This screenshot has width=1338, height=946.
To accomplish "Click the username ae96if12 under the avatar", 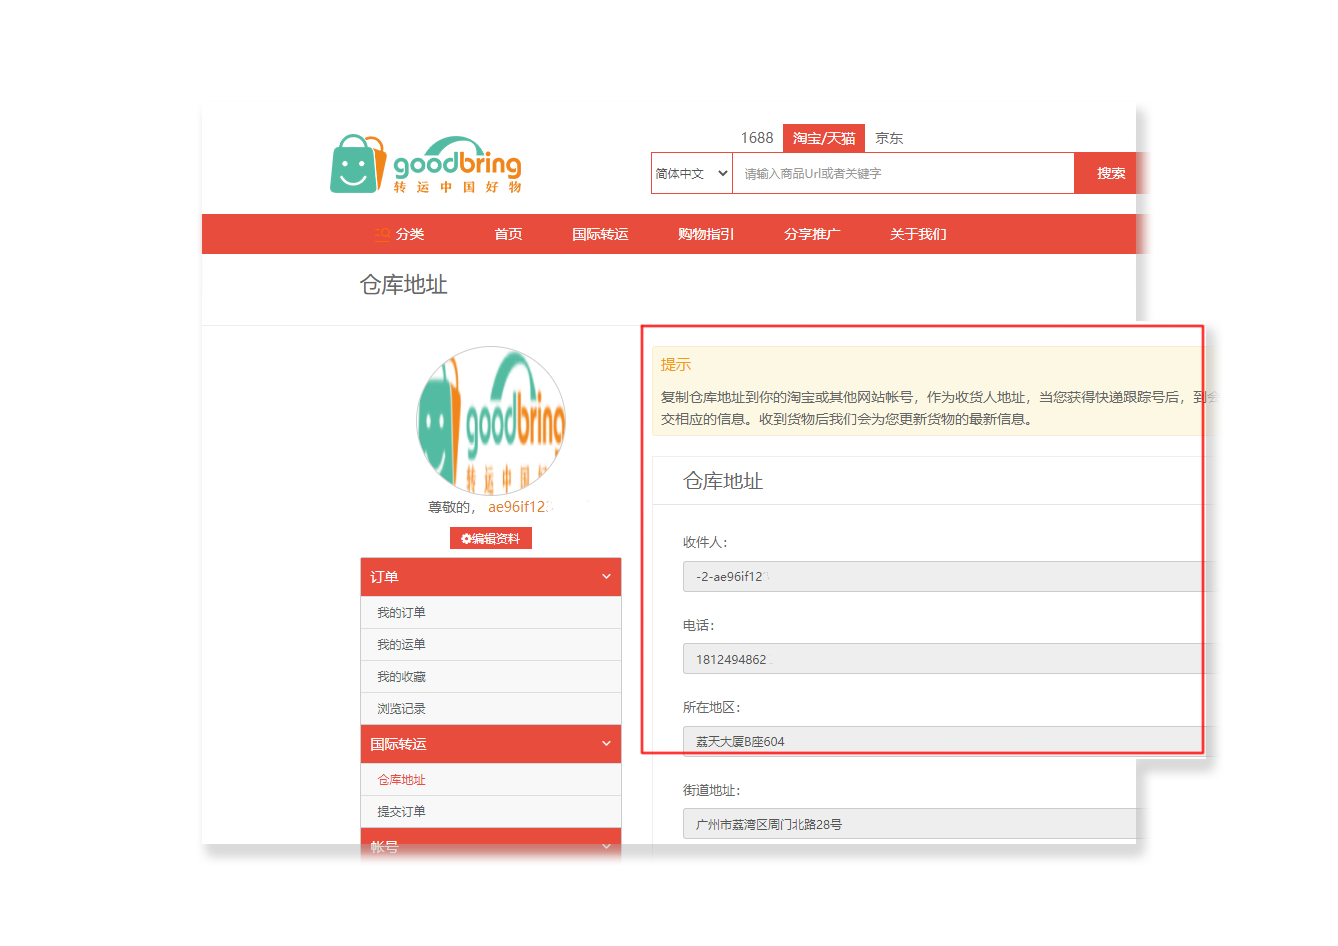I will tap(518, 507).
